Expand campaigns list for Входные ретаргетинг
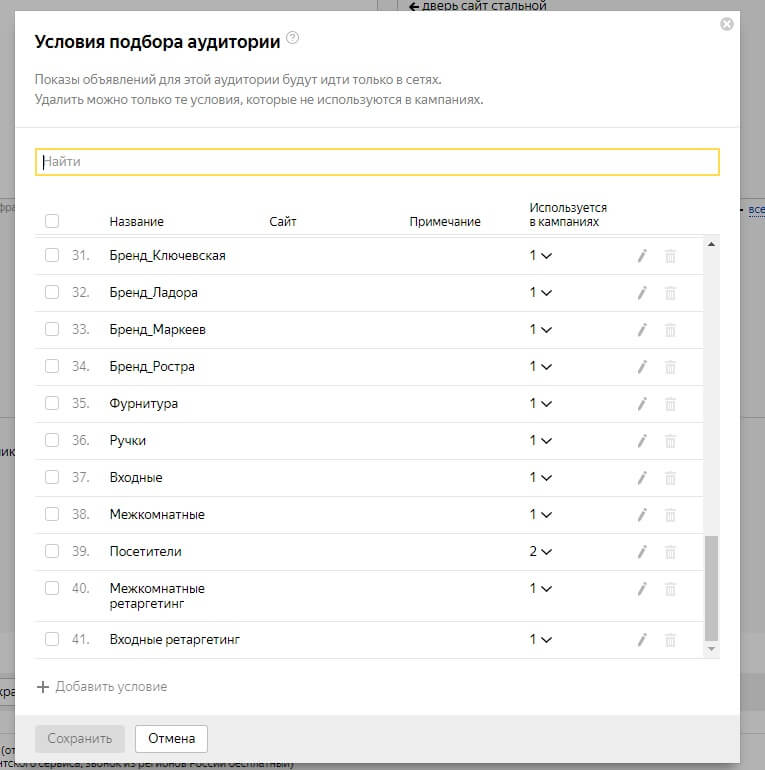 pos(541,640)
